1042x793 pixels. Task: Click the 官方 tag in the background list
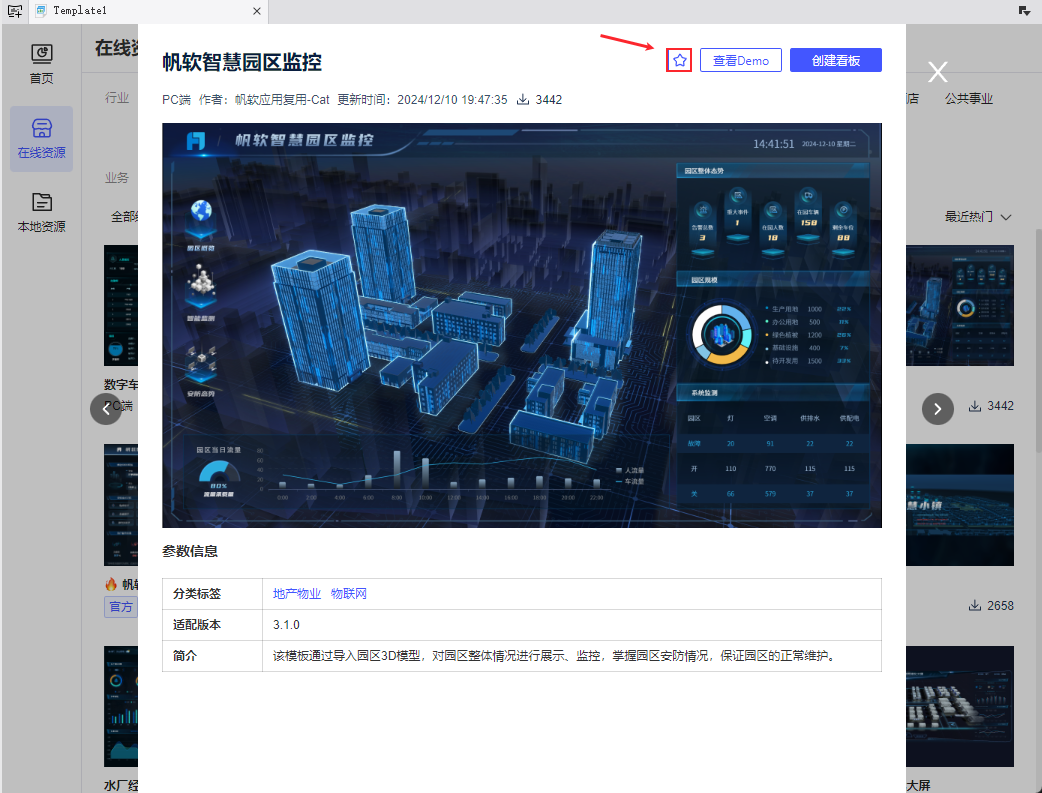pos(121,607)
